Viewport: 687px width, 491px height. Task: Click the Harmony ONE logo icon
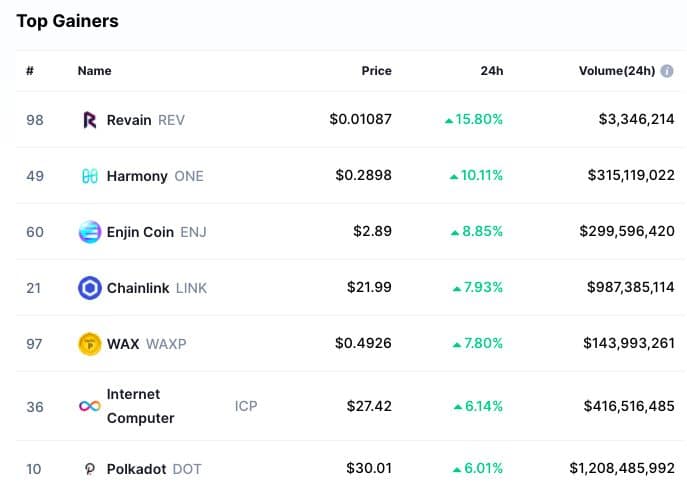[90, 176]
